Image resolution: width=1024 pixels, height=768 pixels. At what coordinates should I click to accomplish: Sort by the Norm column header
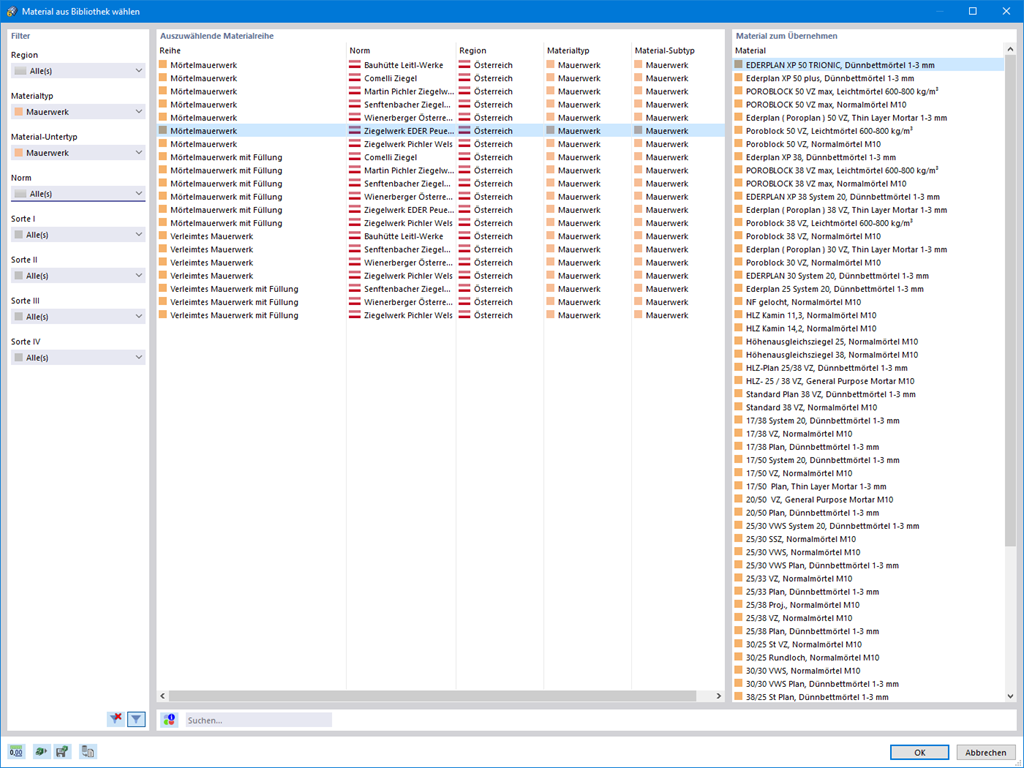pos(401,50)
